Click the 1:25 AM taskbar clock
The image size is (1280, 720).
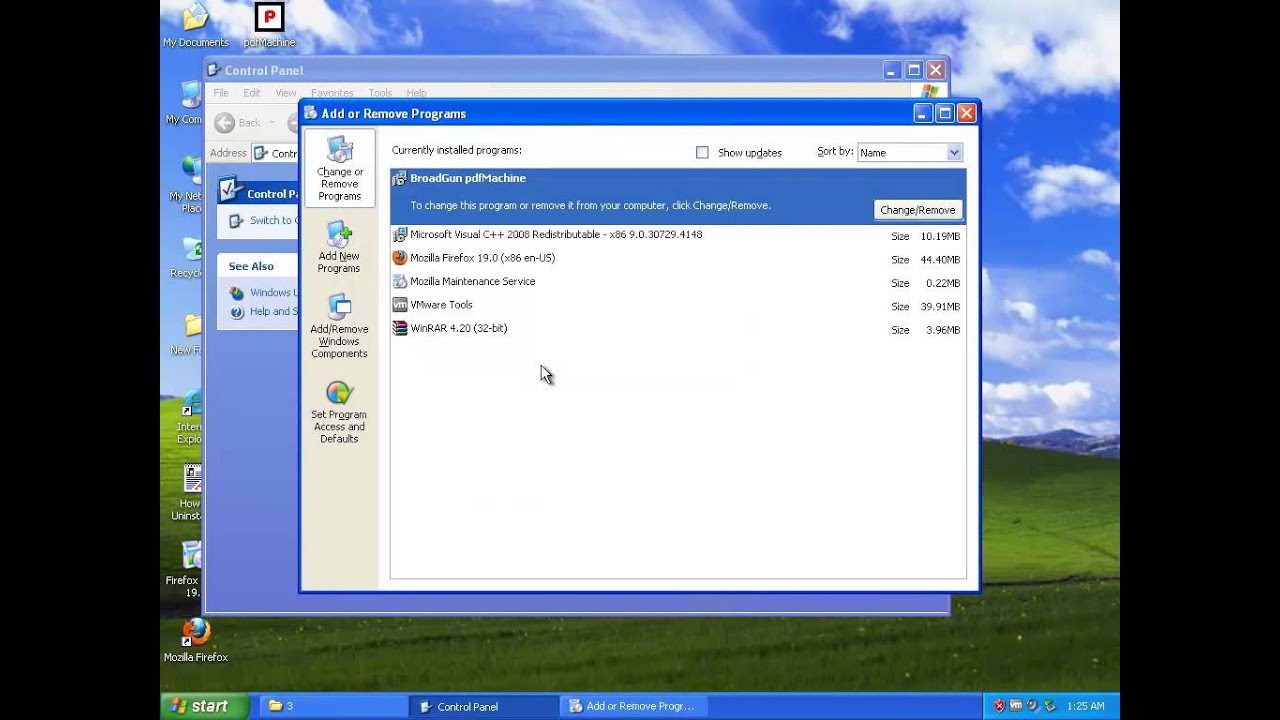click(x=1085, y=706)
